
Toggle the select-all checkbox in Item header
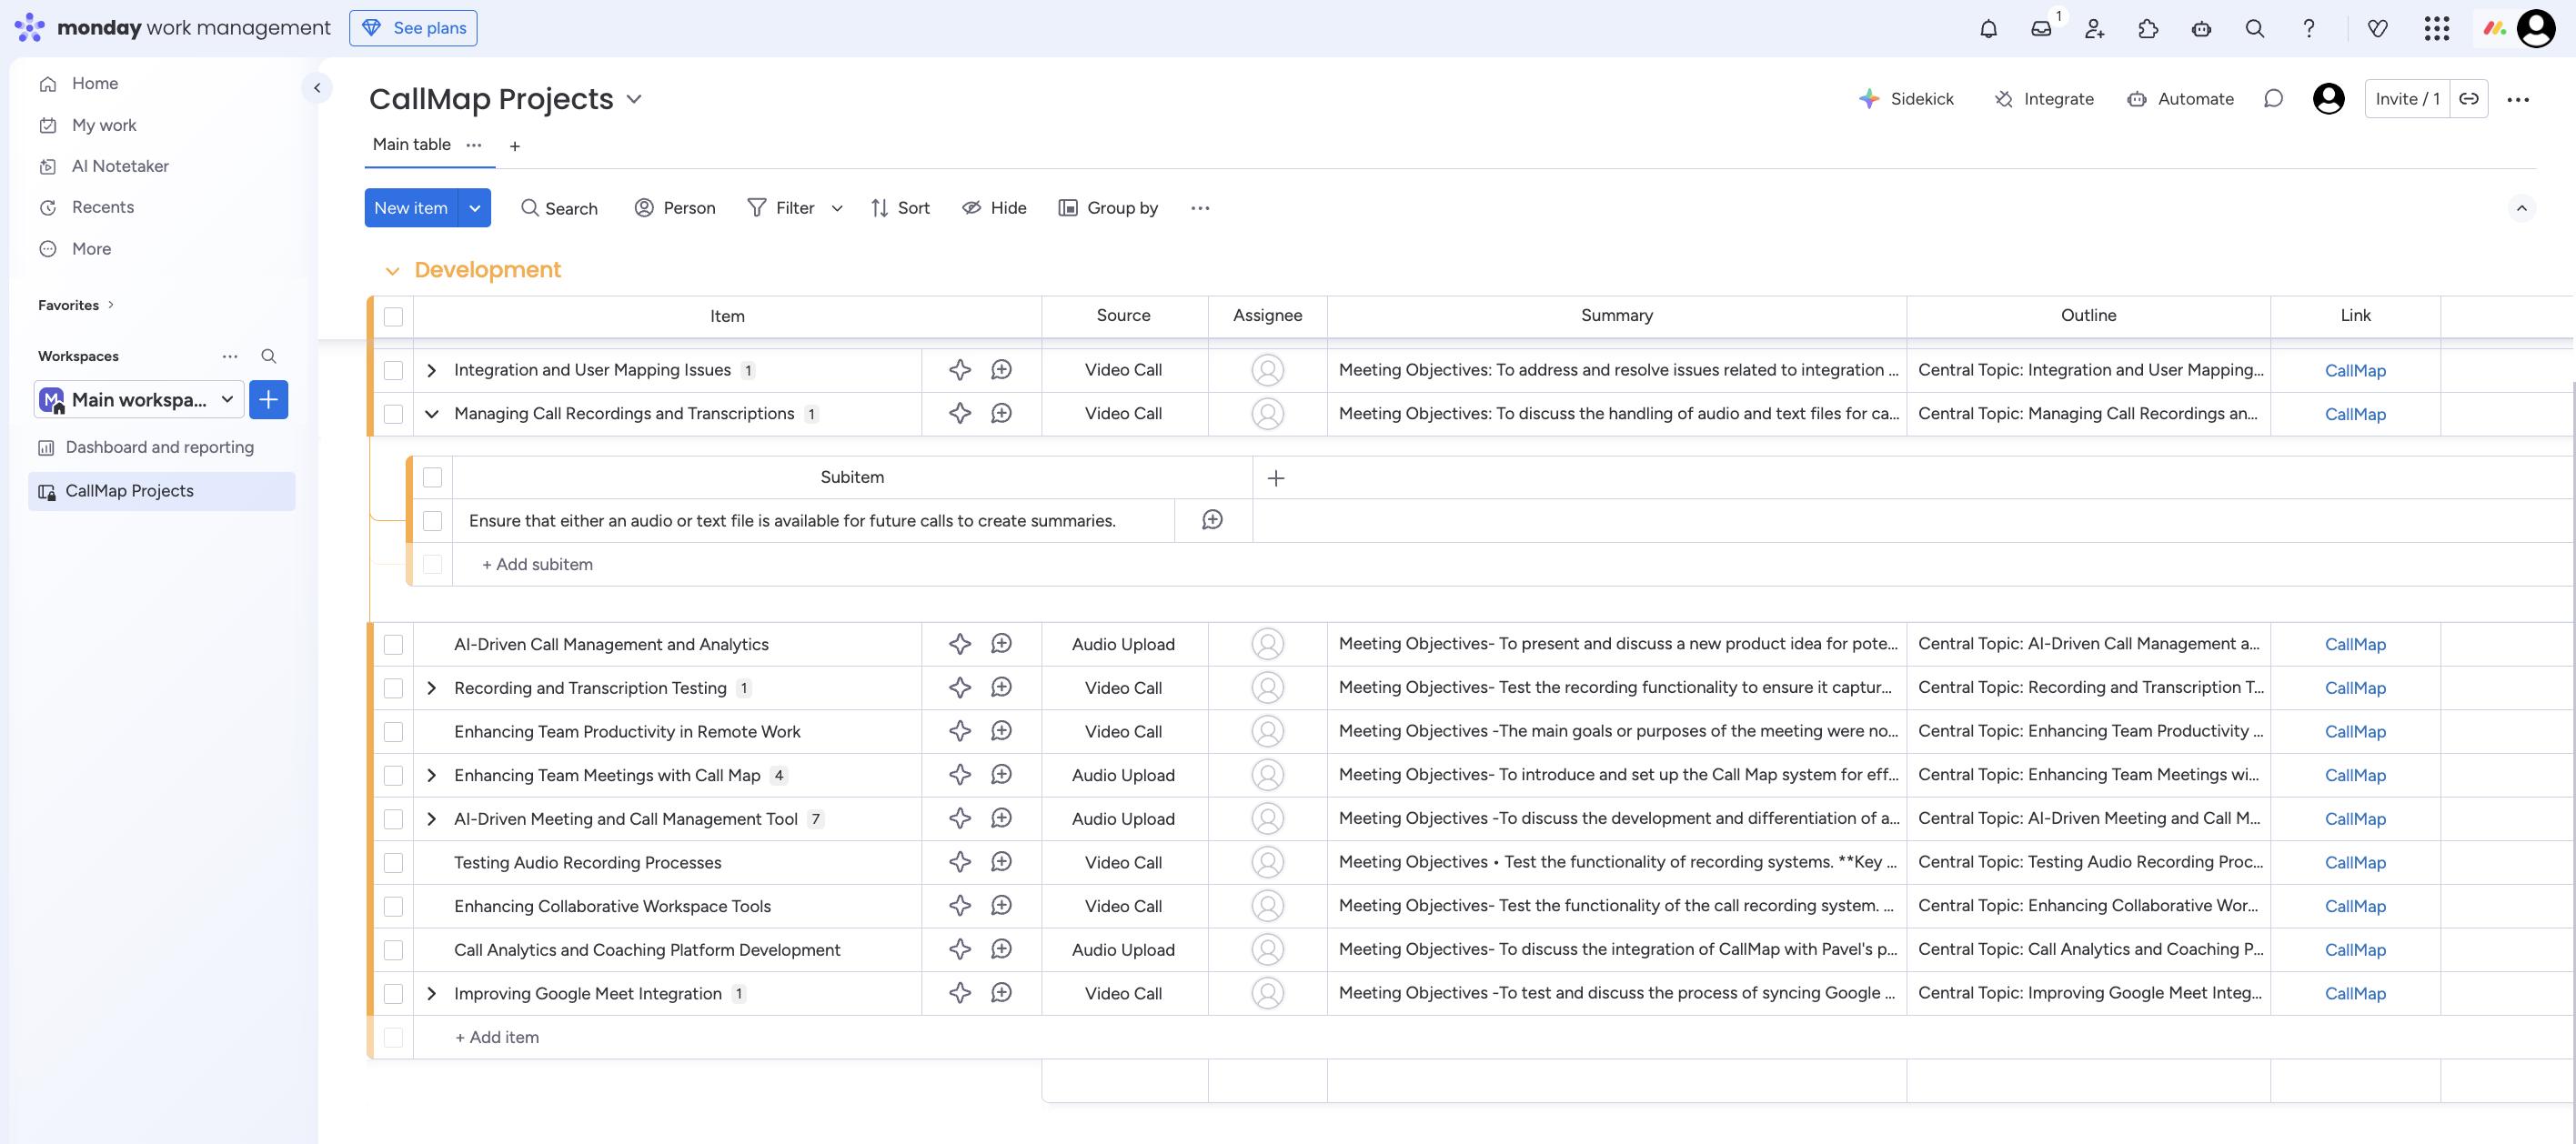[x=393, y=316]
